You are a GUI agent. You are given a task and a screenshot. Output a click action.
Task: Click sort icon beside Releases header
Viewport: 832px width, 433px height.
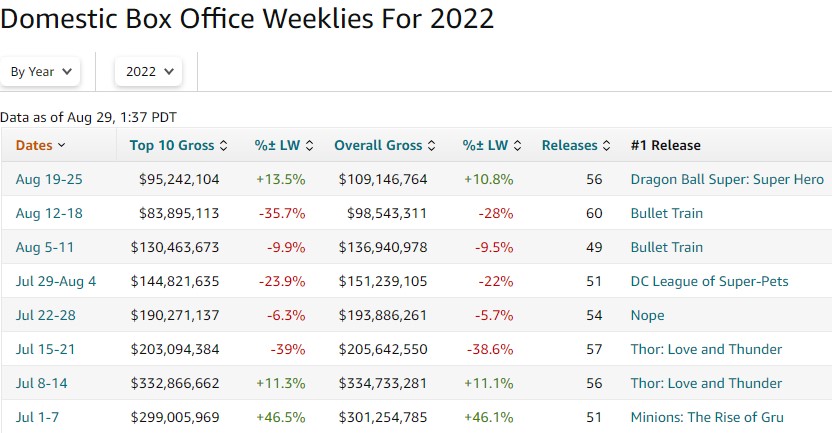[607, 145]
